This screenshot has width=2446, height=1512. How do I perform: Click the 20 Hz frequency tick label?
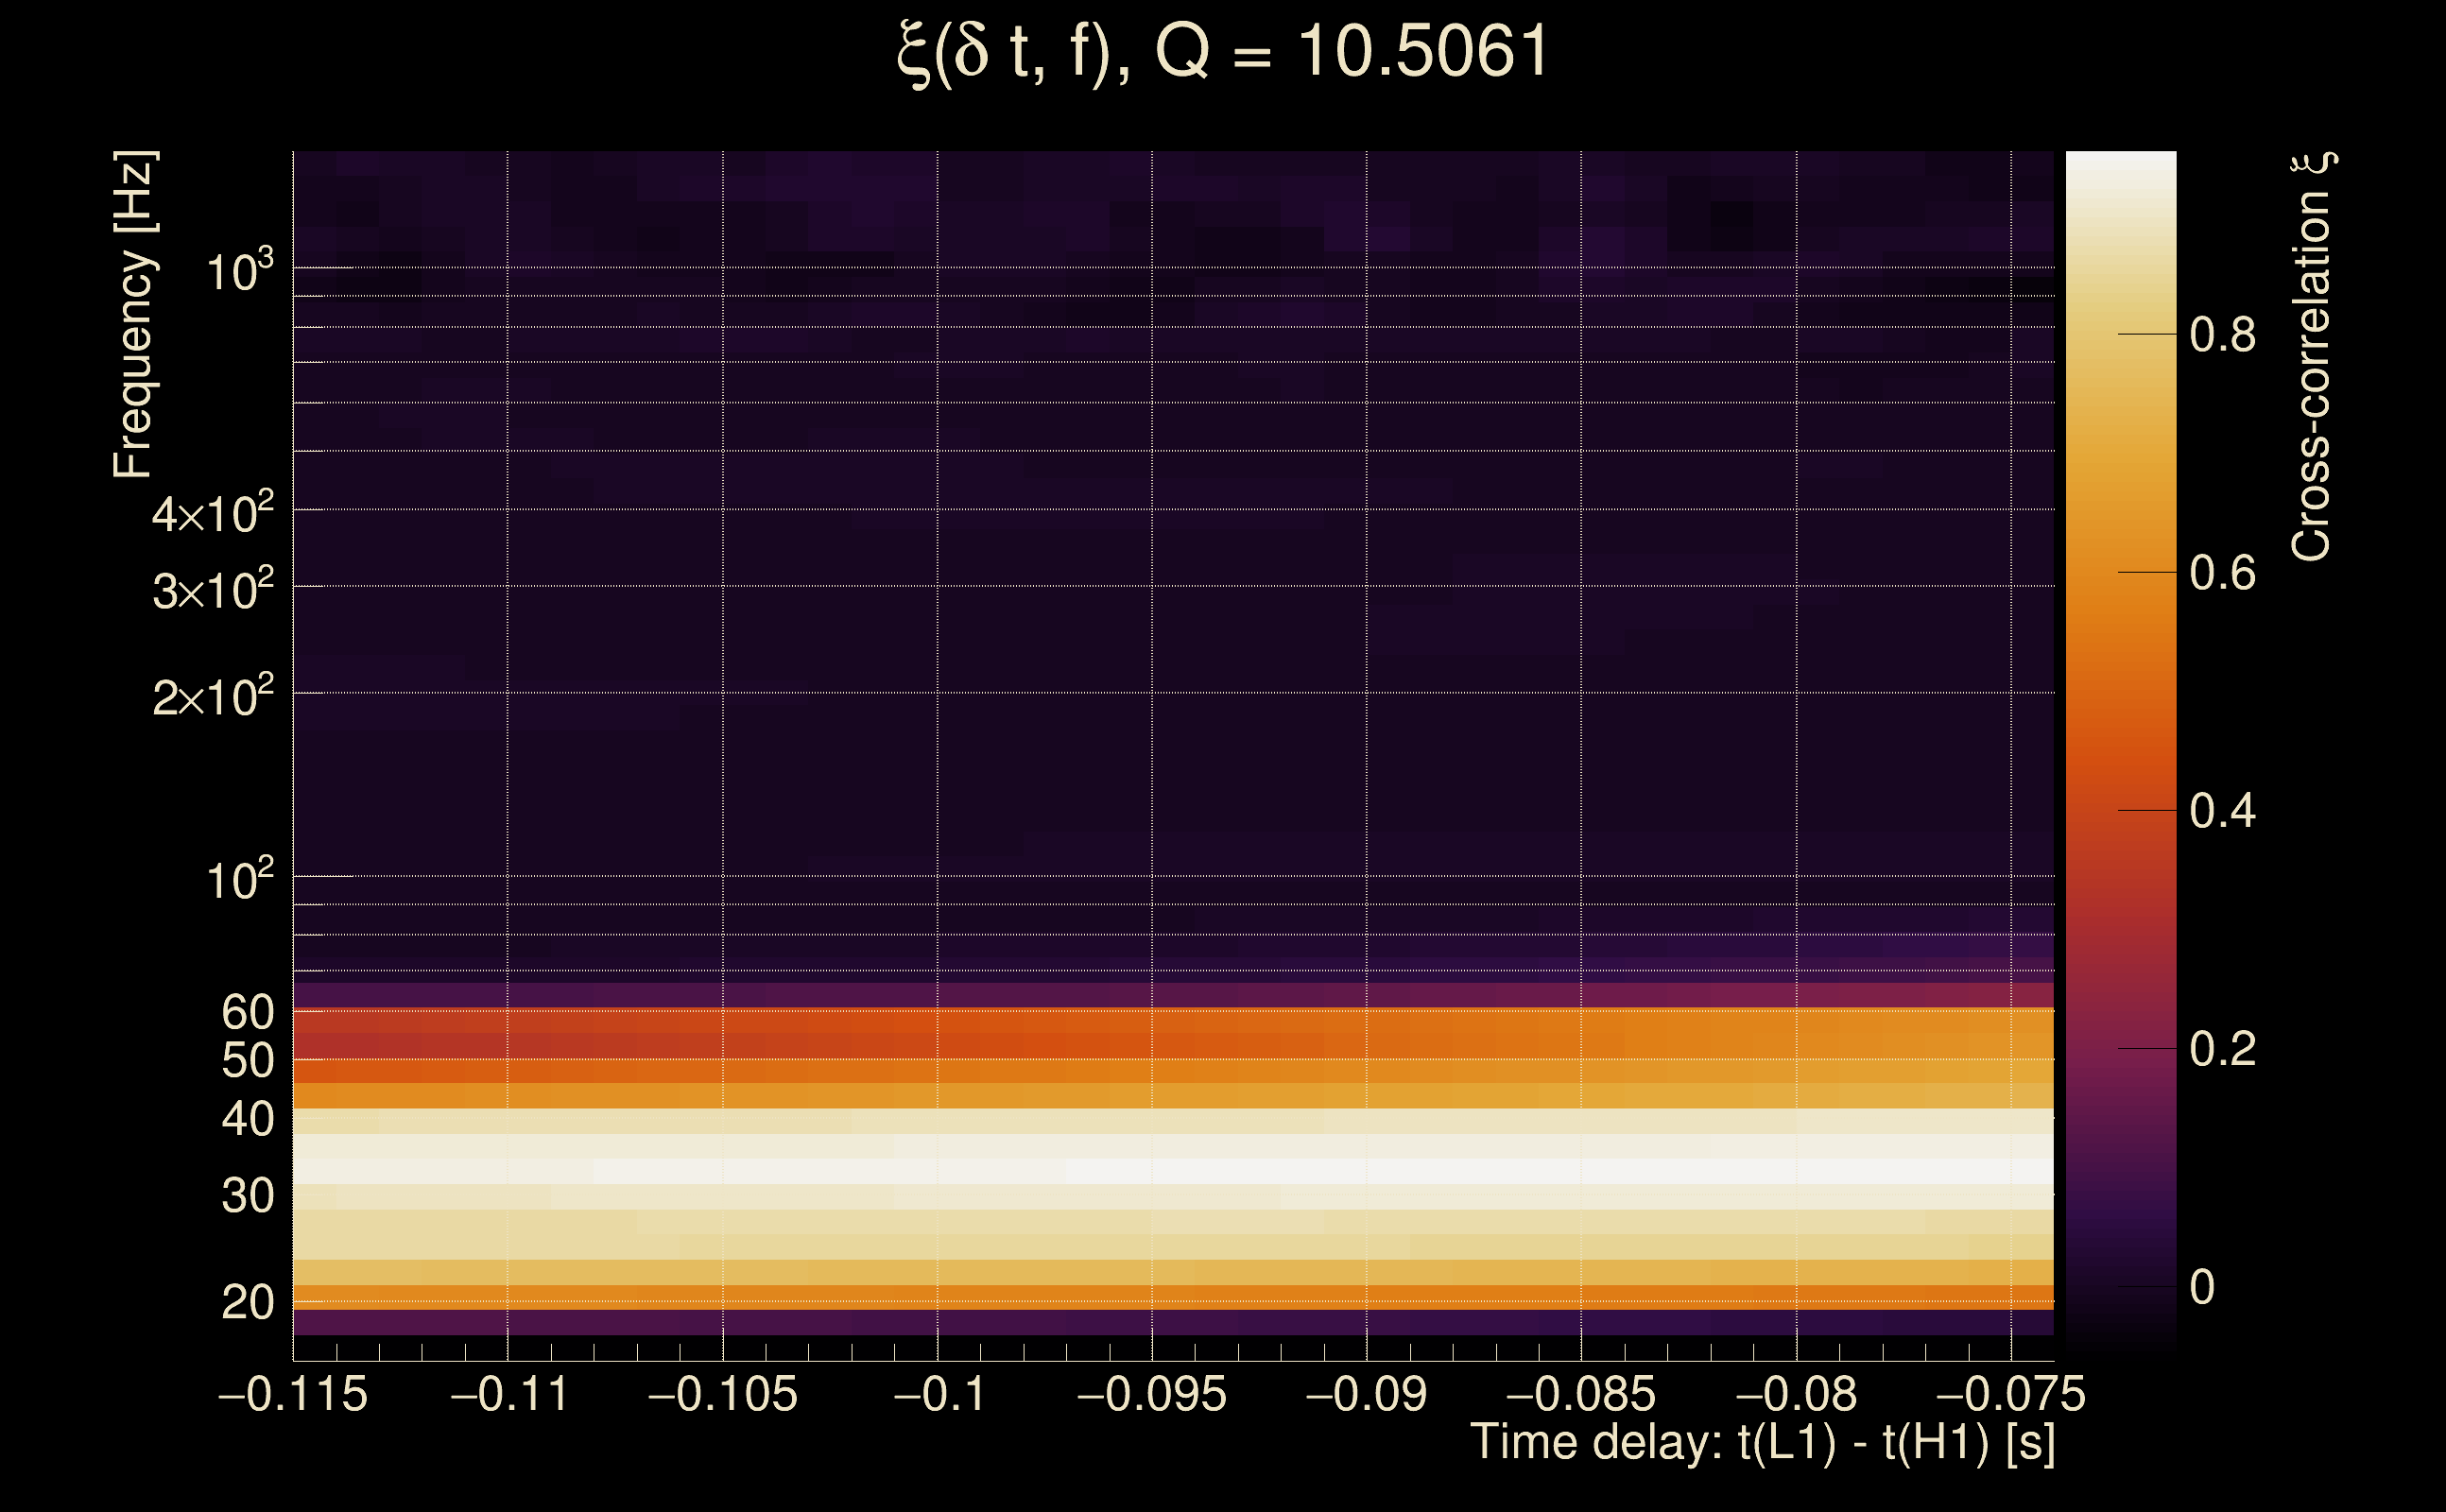coord(247,1303)
